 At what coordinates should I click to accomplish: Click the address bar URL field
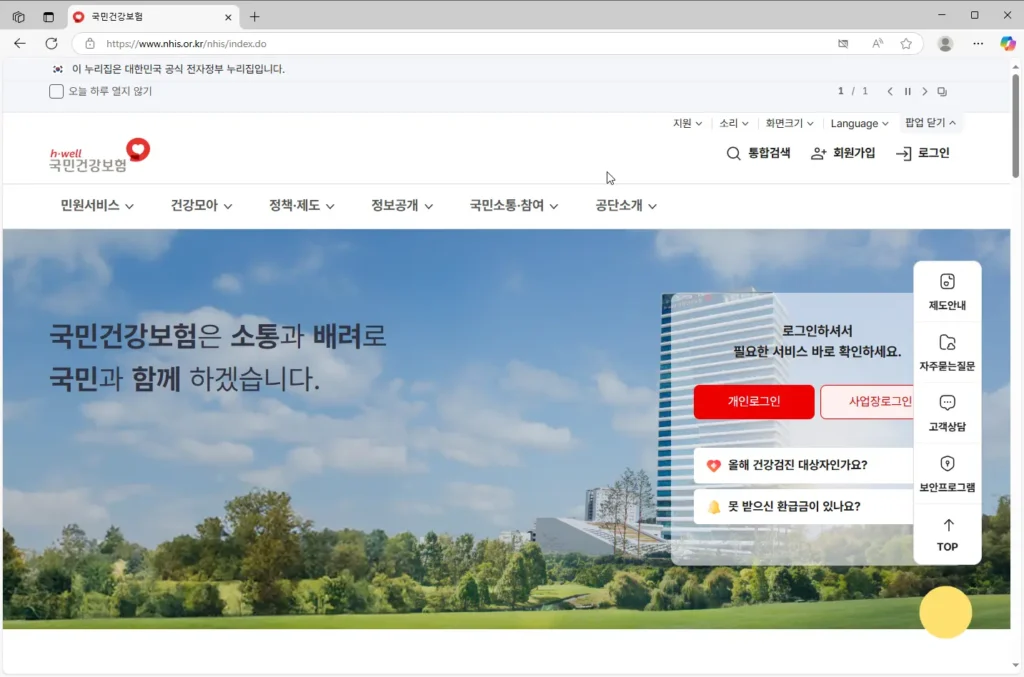pyautogui.click(x=457, y=44)
